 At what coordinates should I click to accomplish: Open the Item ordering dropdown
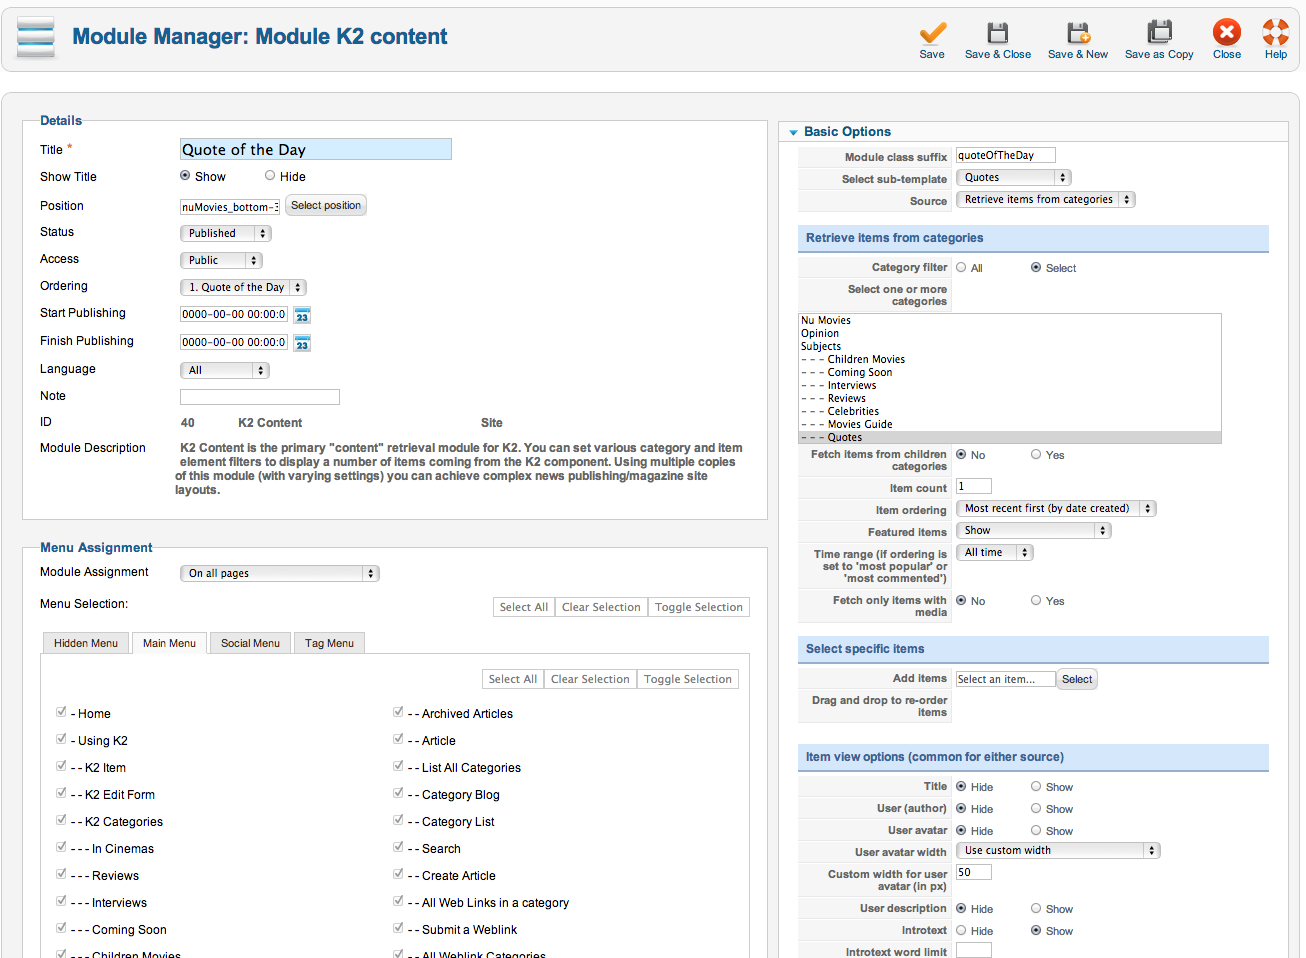click(1056, 508)
